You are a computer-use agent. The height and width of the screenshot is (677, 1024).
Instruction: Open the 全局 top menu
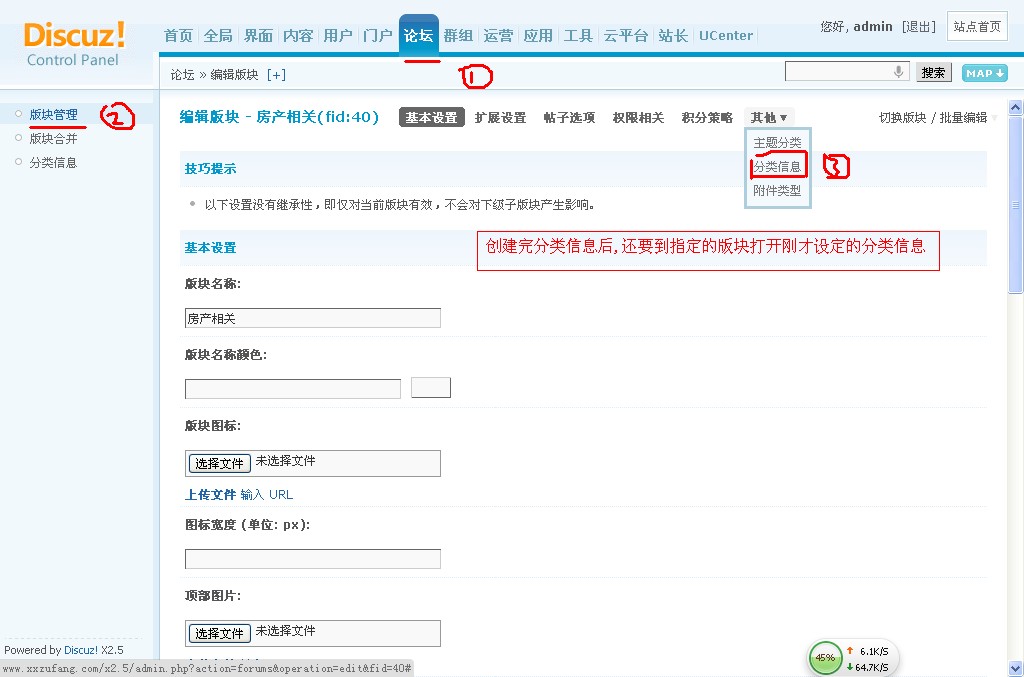click(x=218, y=35)
